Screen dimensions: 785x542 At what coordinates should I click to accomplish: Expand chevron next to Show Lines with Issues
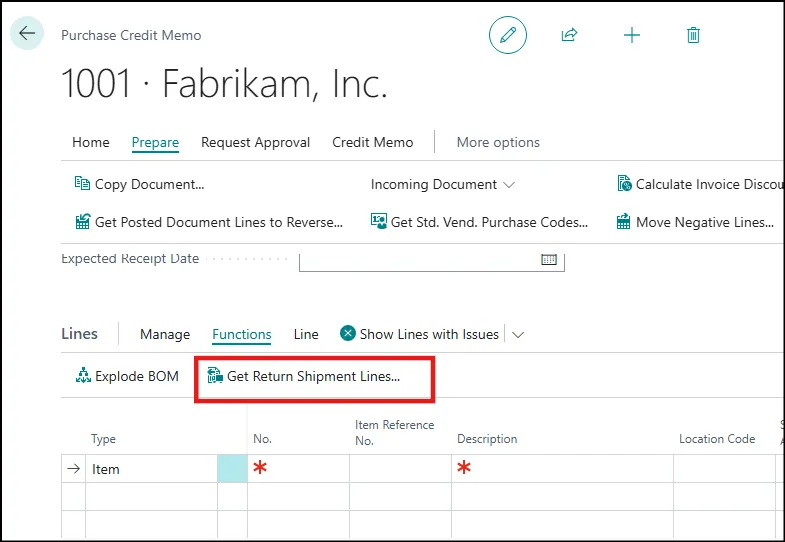point(518,335)
